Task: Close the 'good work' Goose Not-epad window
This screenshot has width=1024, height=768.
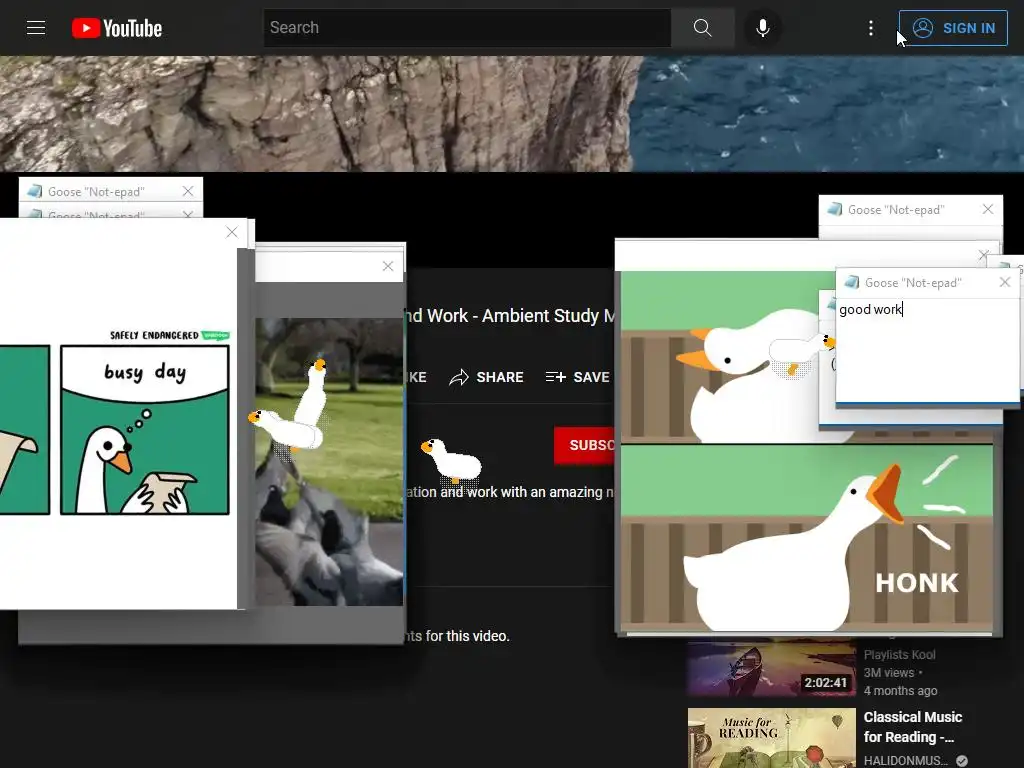Action: click(x=1005, y=282)
